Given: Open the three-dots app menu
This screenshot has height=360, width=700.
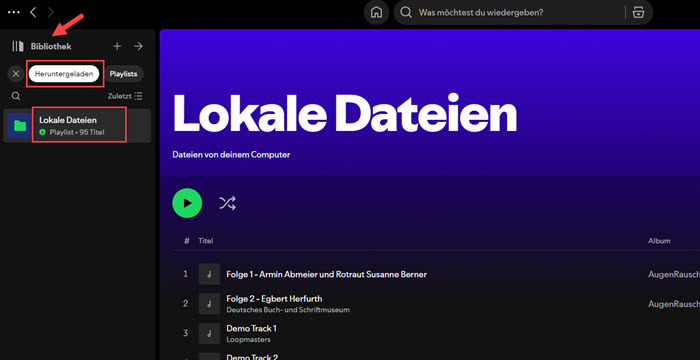Looking at the screenshot, I should pos(14,12).
